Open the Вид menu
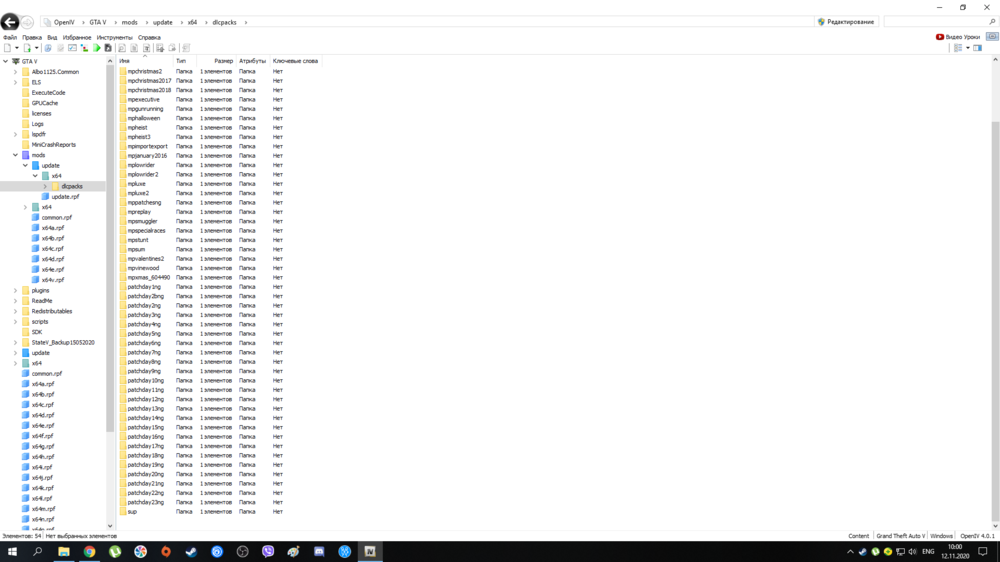 [x=52, y=38]
